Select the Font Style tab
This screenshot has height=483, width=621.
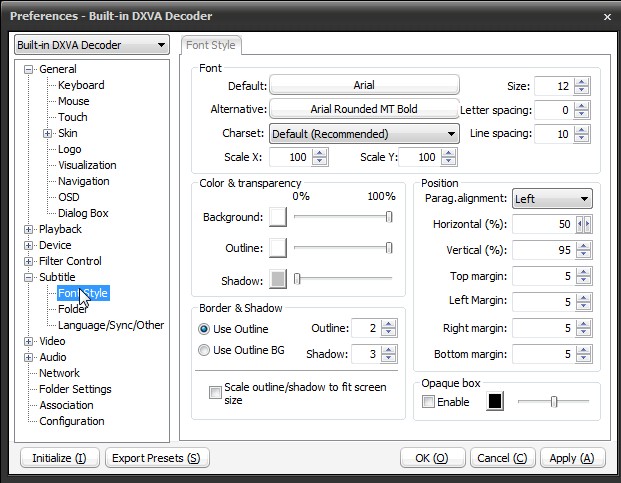[211, 45]
